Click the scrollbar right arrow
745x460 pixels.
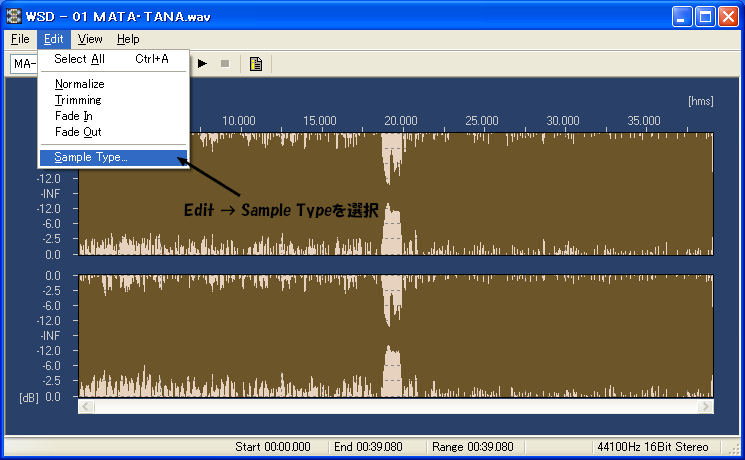[x=706, y=406]
